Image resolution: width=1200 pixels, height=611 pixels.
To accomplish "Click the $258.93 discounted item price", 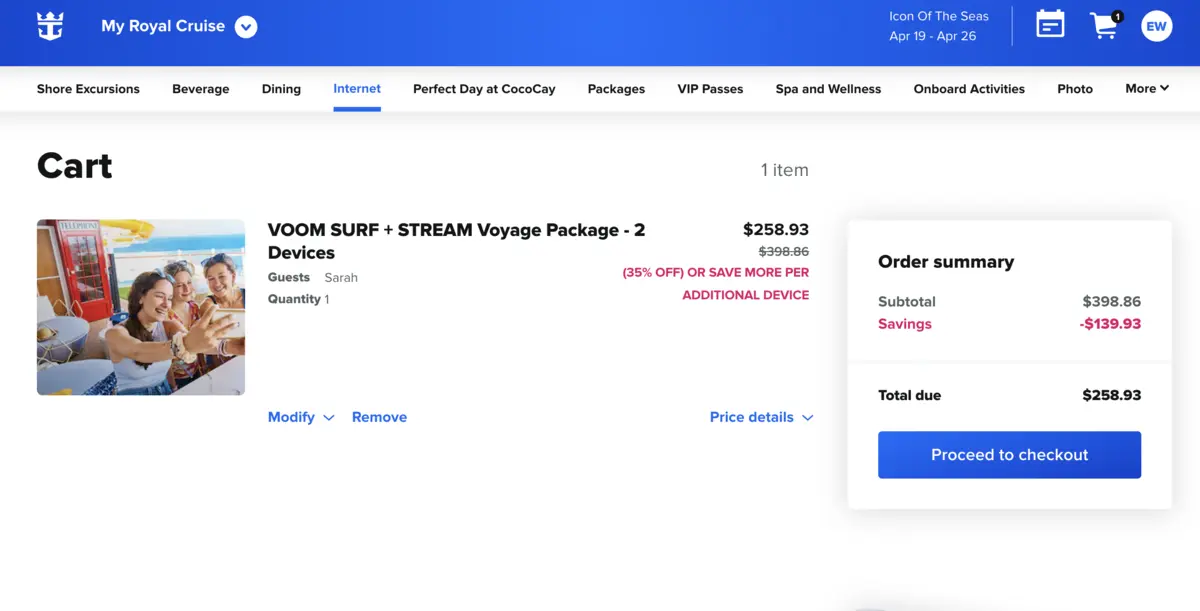I will (x=776, y=230).
